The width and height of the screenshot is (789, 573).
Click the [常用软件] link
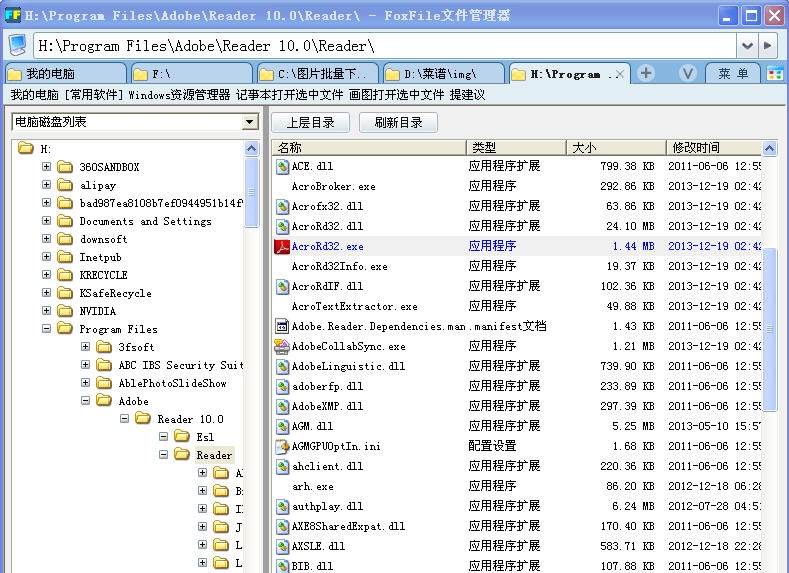tap(94, 95)
